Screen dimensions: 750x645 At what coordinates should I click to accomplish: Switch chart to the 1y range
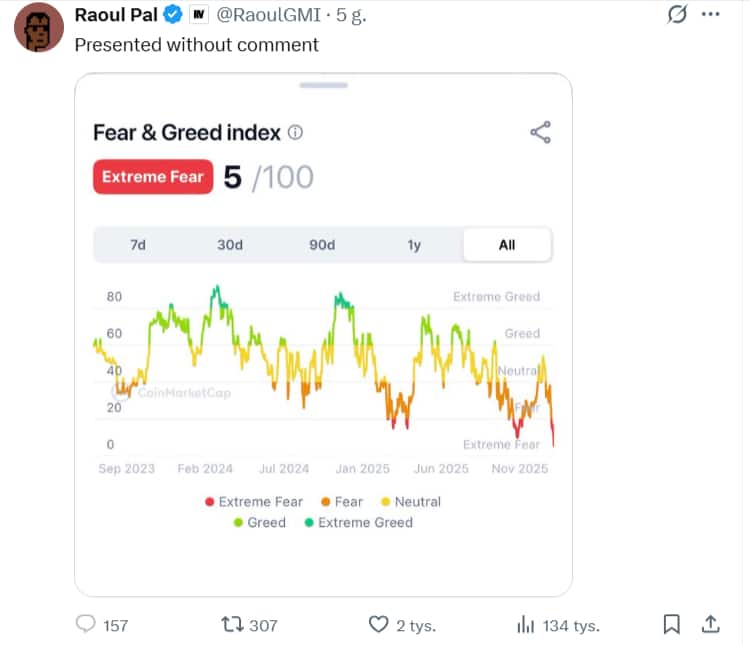tap(414, 245)
